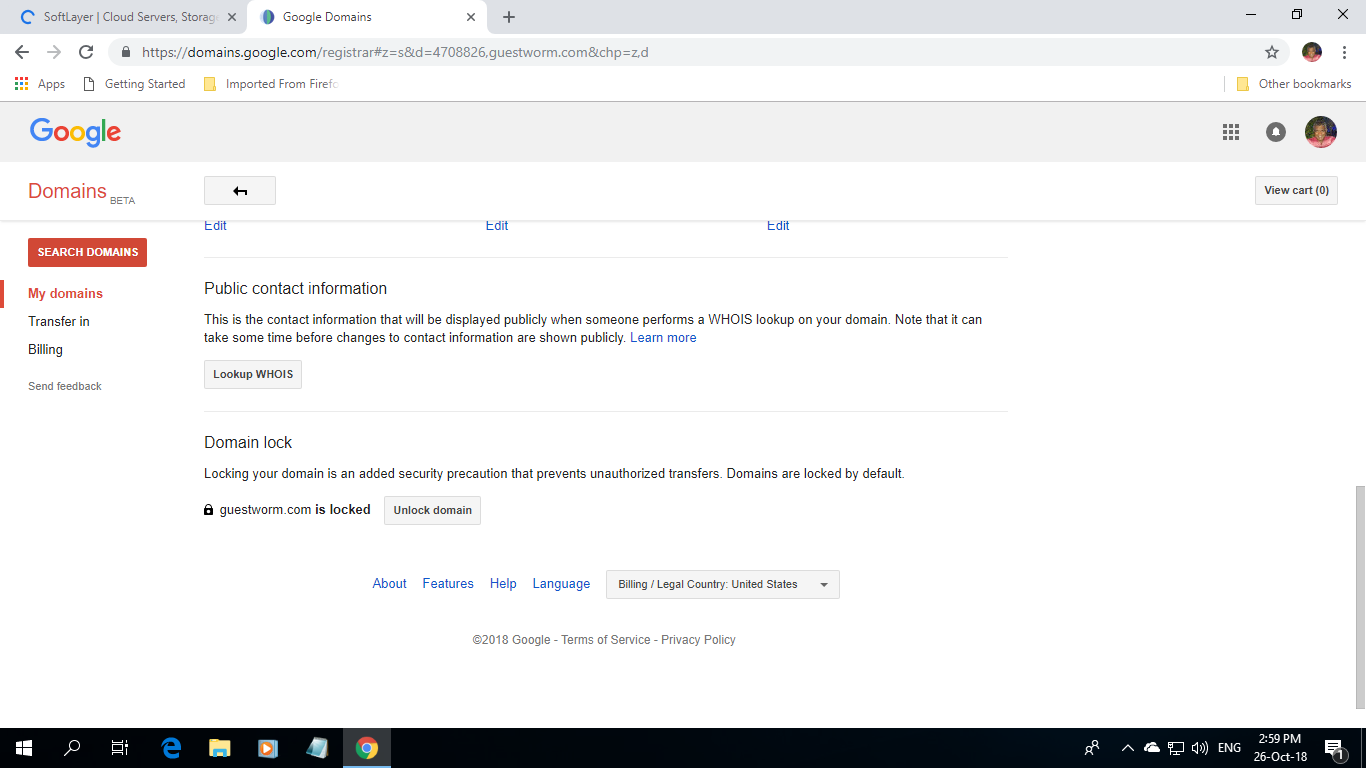
Task: Click the SEARCH DOMAINS button
Action: pyautogui.click(x=88, y=252)
